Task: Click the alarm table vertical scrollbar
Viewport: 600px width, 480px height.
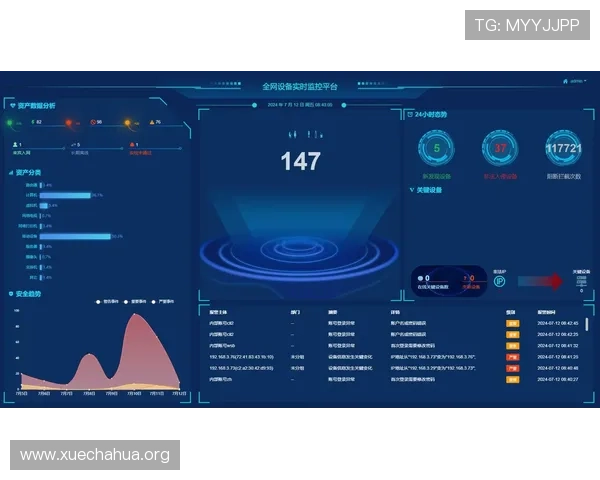Action: (x=587, y=325)
